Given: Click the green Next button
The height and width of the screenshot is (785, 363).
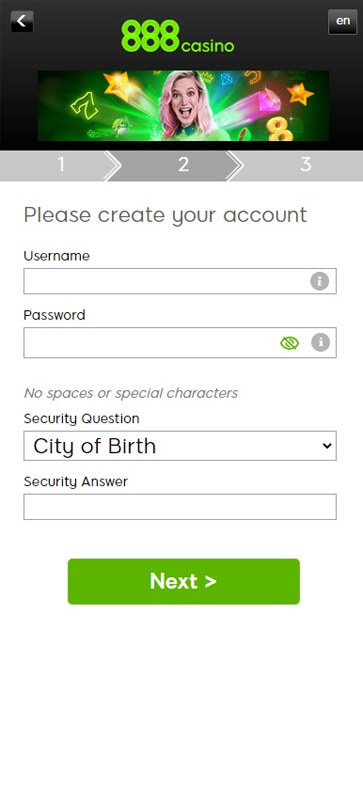Looking at the screenshot, I should [184, 581].
